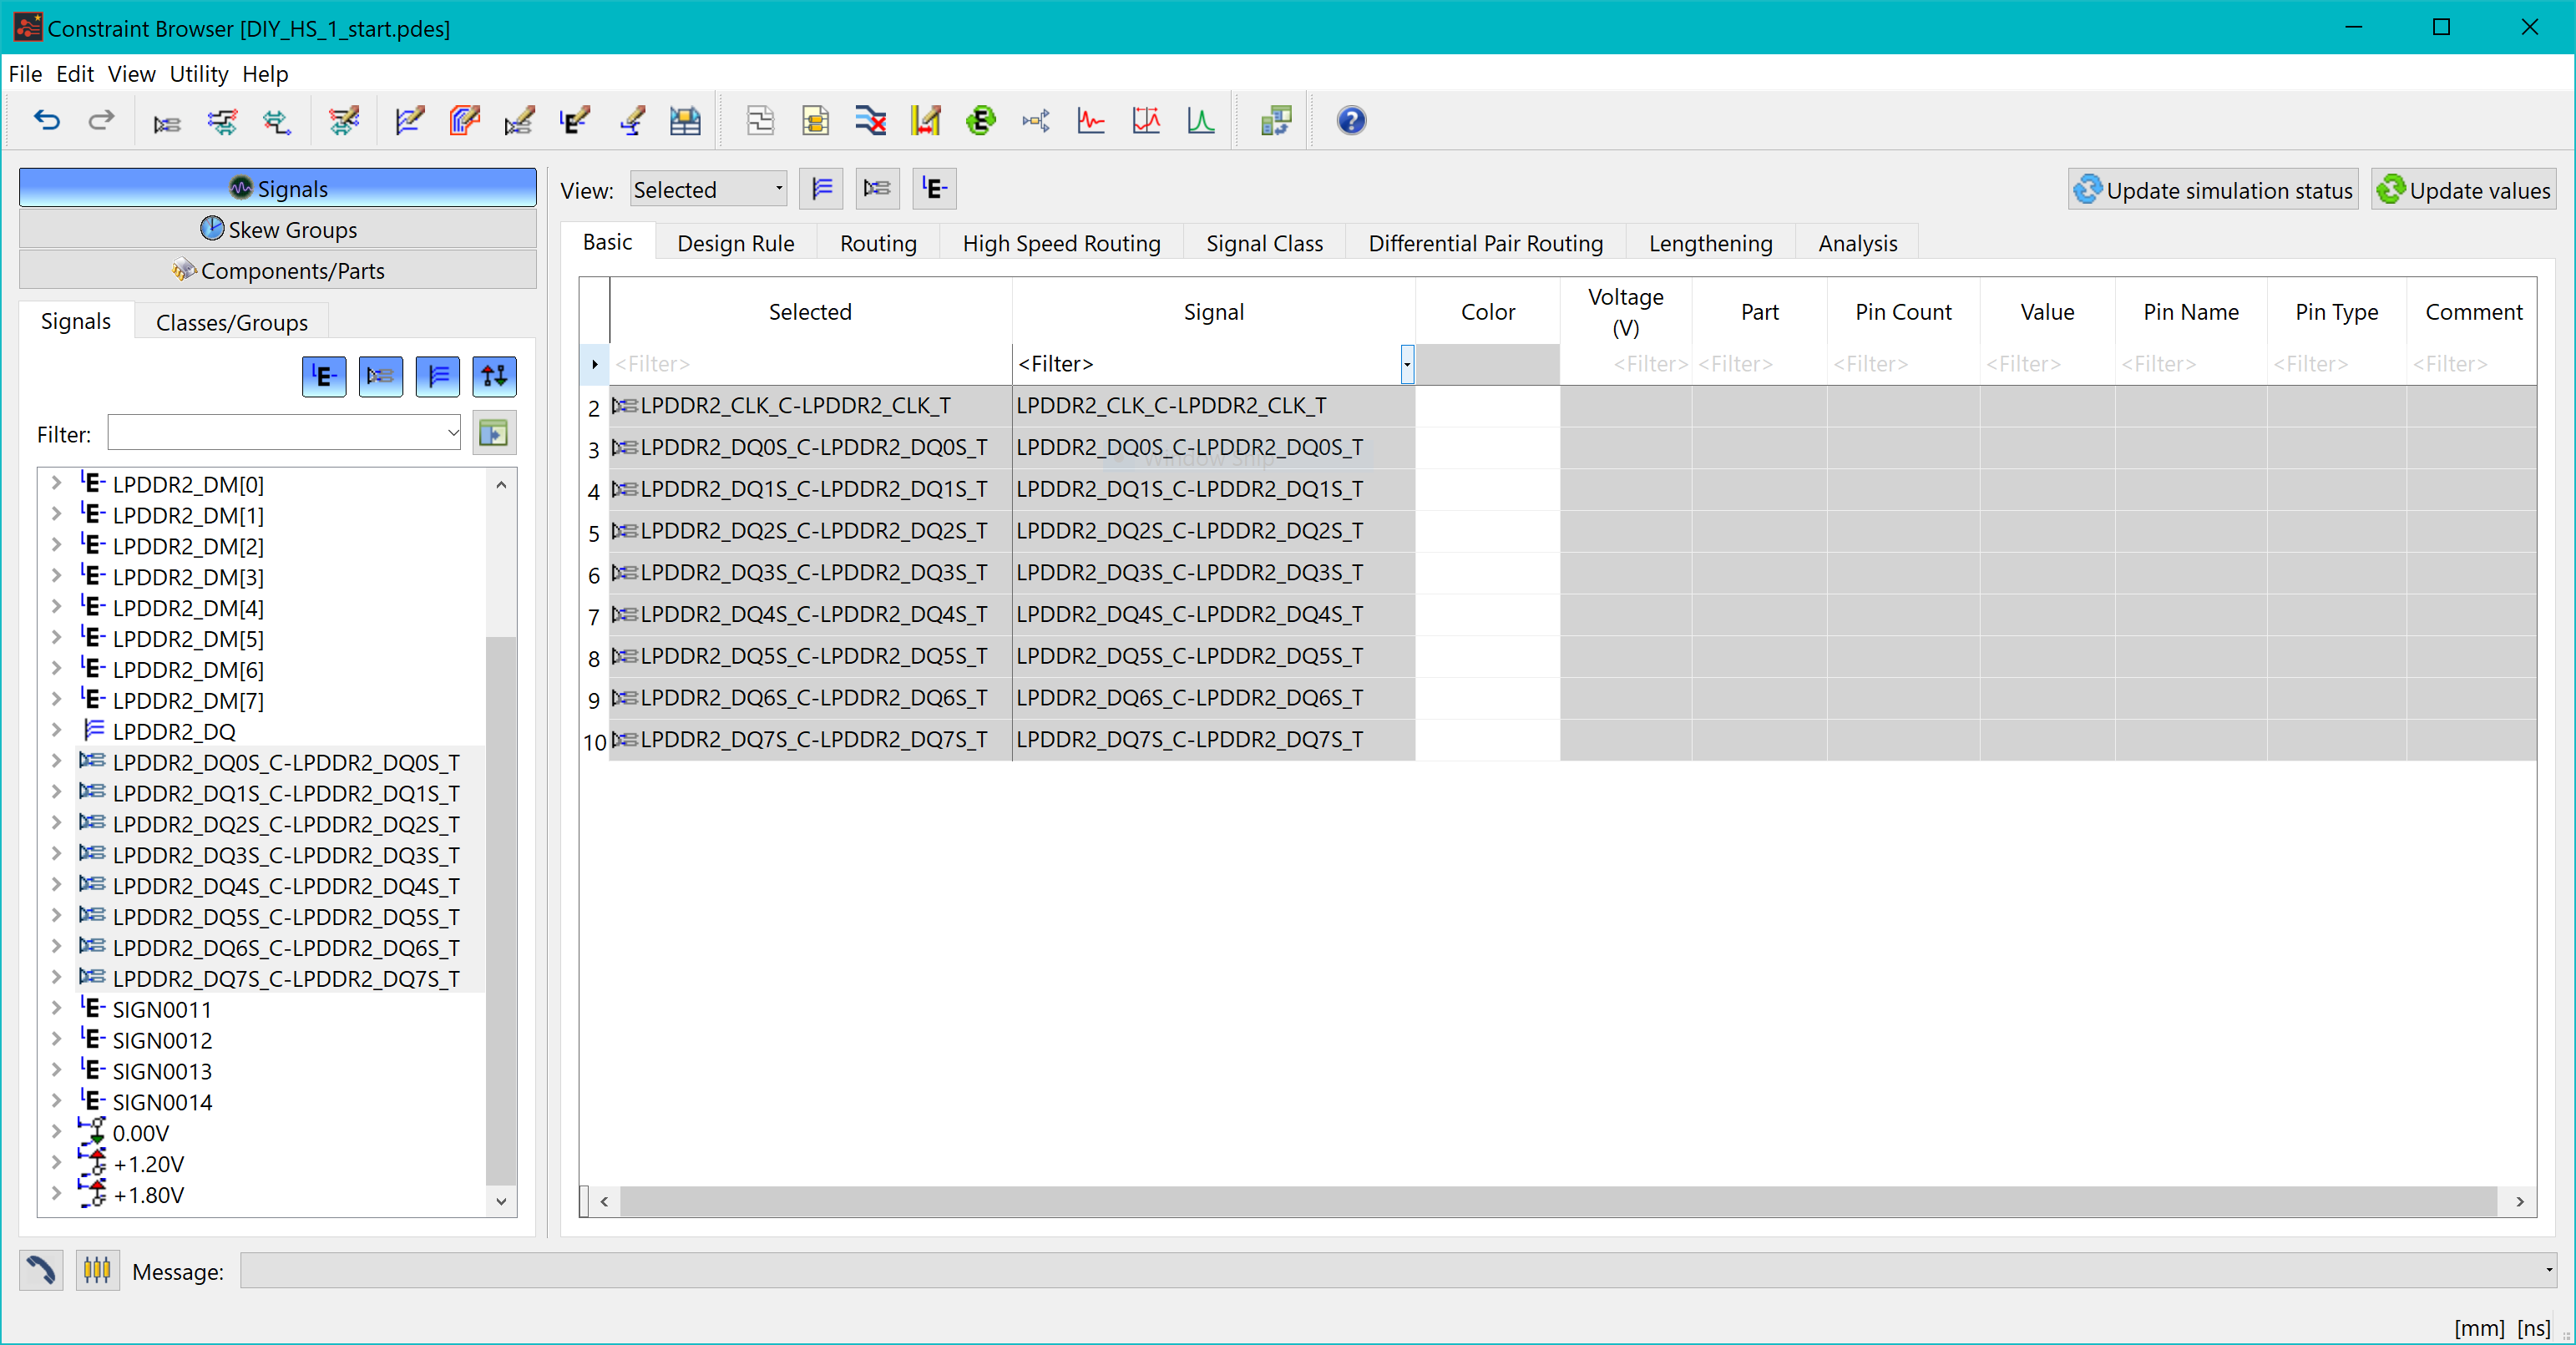Click the table with blue arrows toolbar icon
Screen dimensions: 2576x1345
[x=685, y=122]
